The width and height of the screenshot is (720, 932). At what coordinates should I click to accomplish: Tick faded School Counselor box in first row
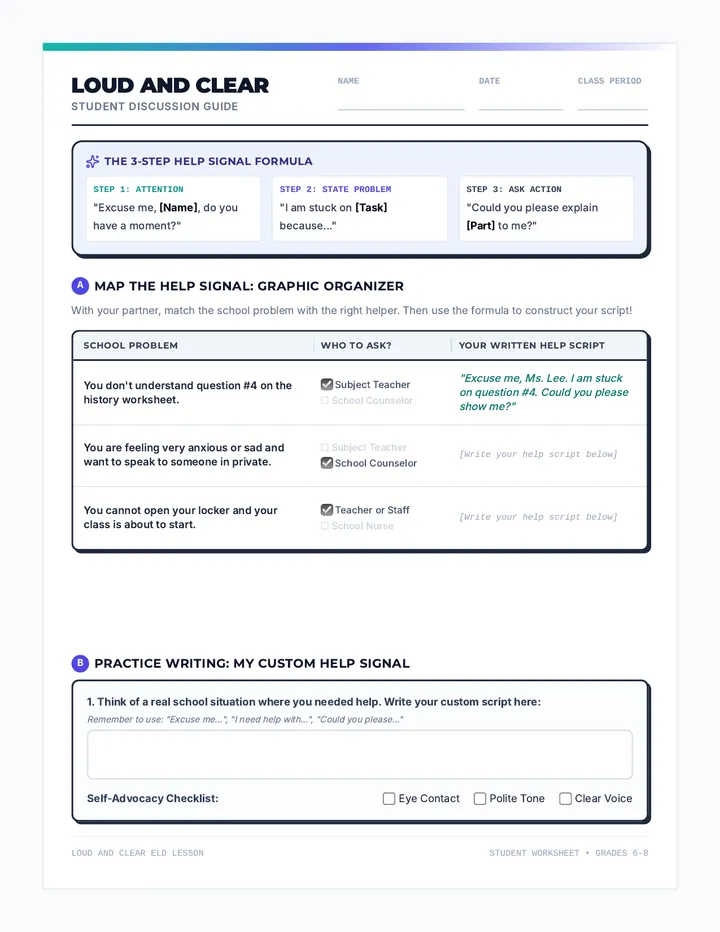[325, 401]
